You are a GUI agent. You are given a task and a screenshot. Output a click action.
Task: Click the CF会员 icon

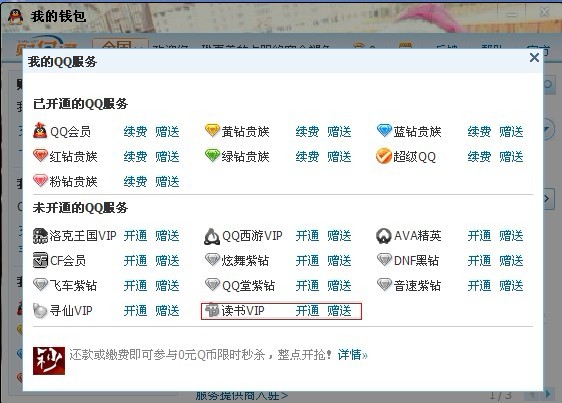(x=40, y=260)
